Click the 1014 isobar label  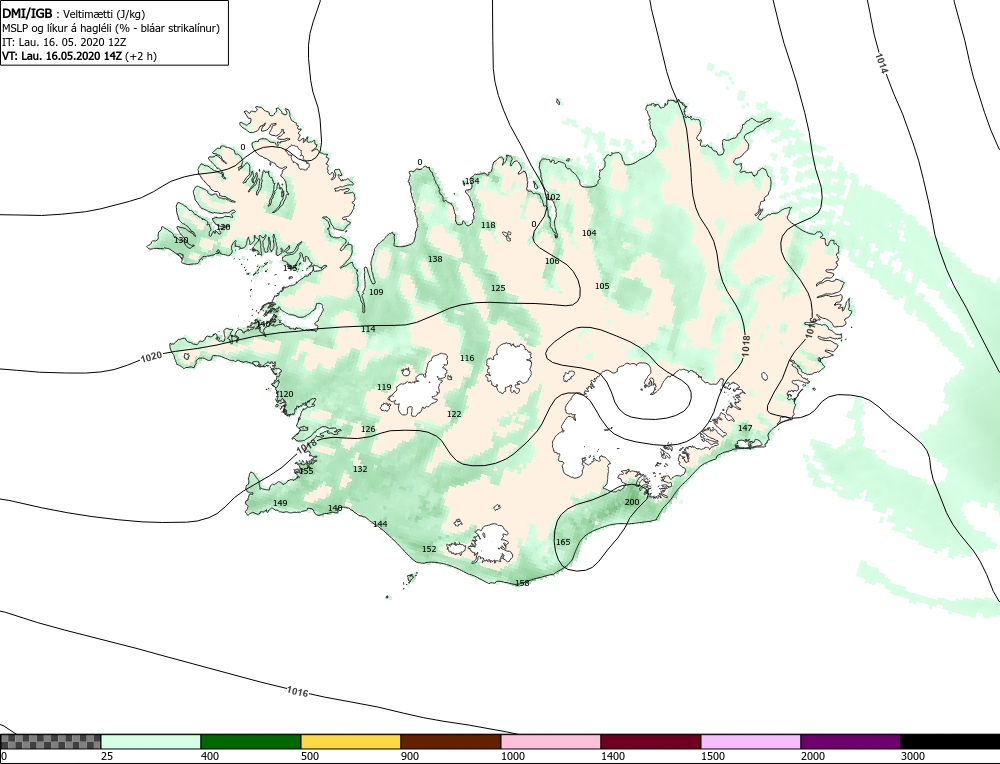(881, 62)
